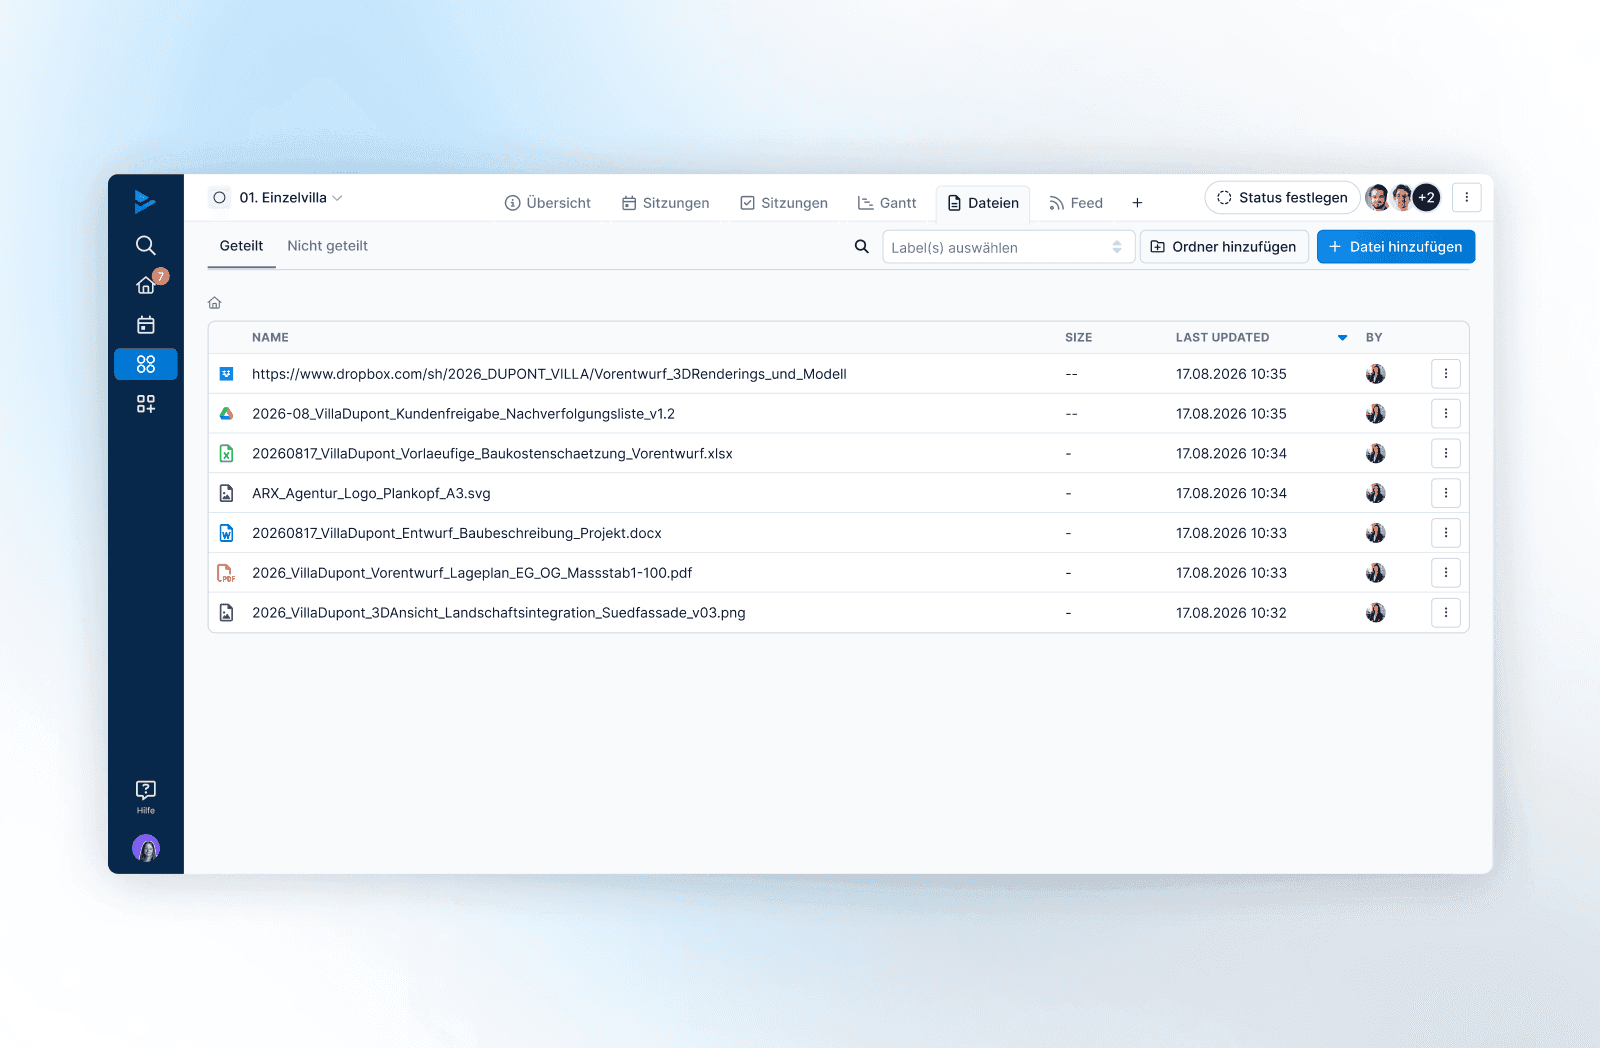
Task: Open more options for Suedfassade png row
Action: pos(1446,613)
